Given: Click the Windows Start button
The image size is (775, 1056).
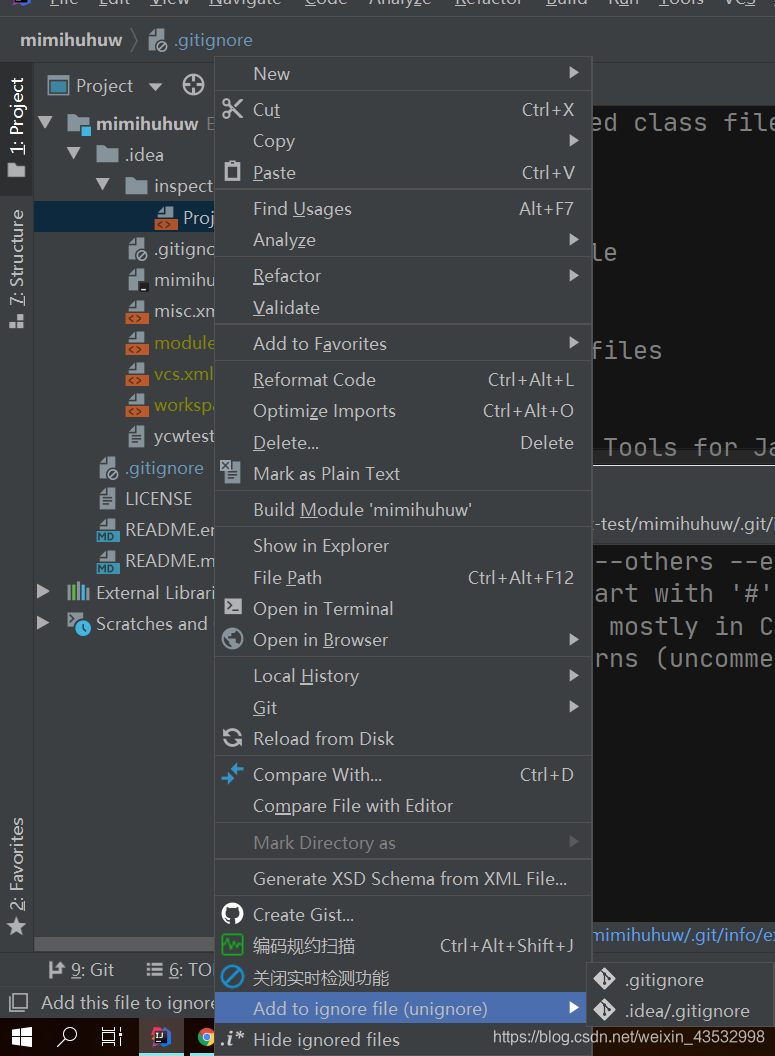Looking at the screenshot, I should point(22,1036).
